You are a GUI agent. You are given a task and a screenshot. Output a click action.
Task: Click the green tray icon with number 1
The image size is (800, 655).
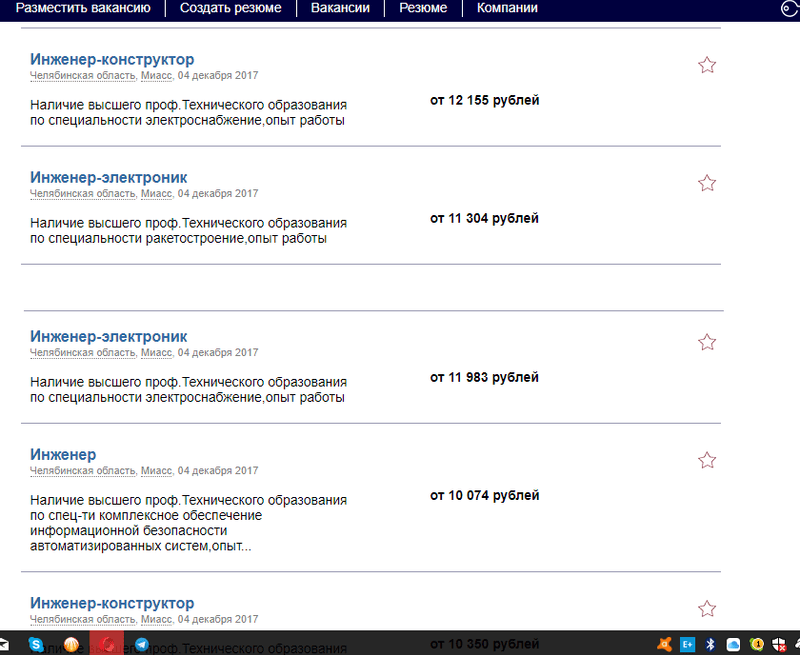click(757, 645)
